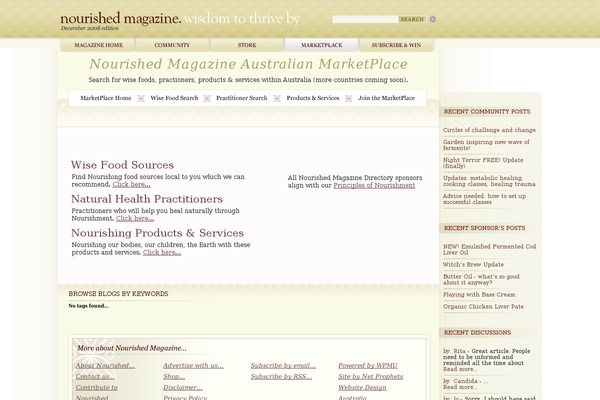Select the Marketplace tab
The height and width of the screenshot is (400, 600).
321,45
